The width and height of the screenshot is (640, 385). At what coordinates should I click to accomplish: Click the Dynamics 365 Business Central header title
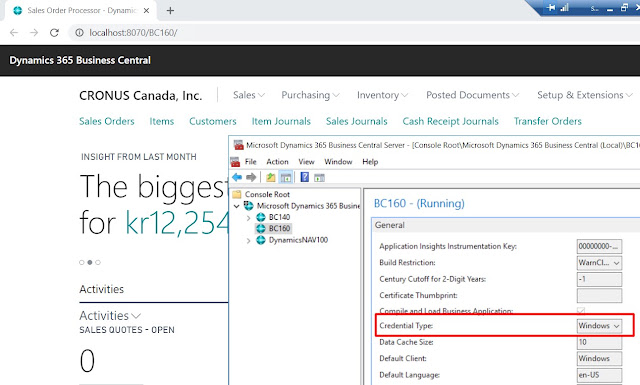[x=80, y=60]
